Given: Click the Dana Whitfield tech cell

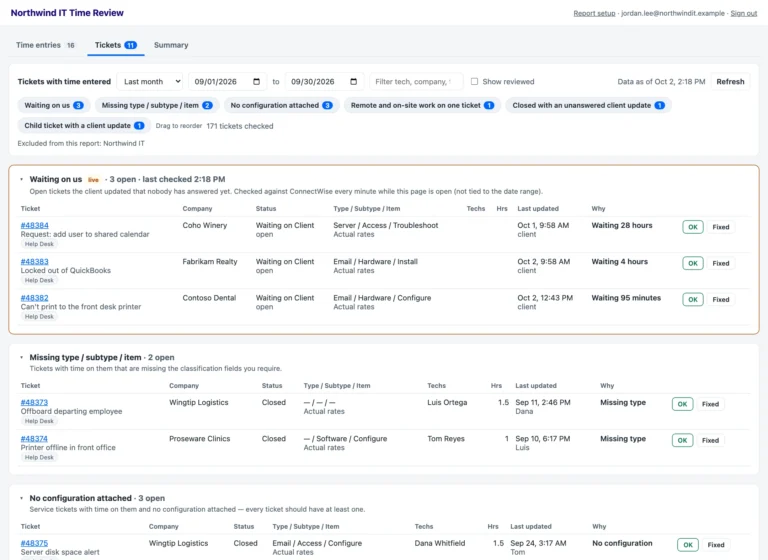Looking at the screenshot, I should pos(440,543).
